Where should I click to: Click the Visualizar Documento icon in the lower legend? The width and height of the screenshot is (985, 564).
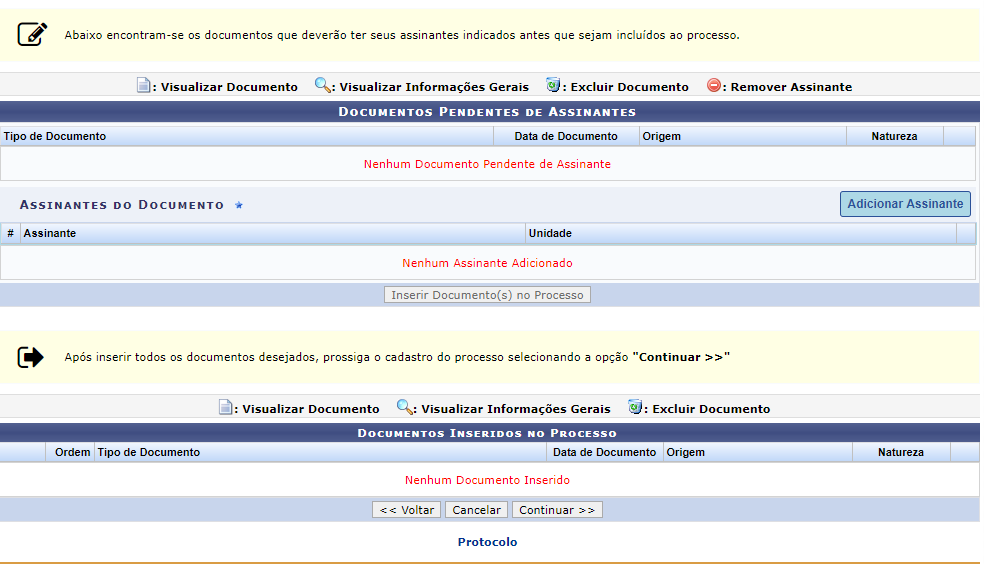coord(225,408)
